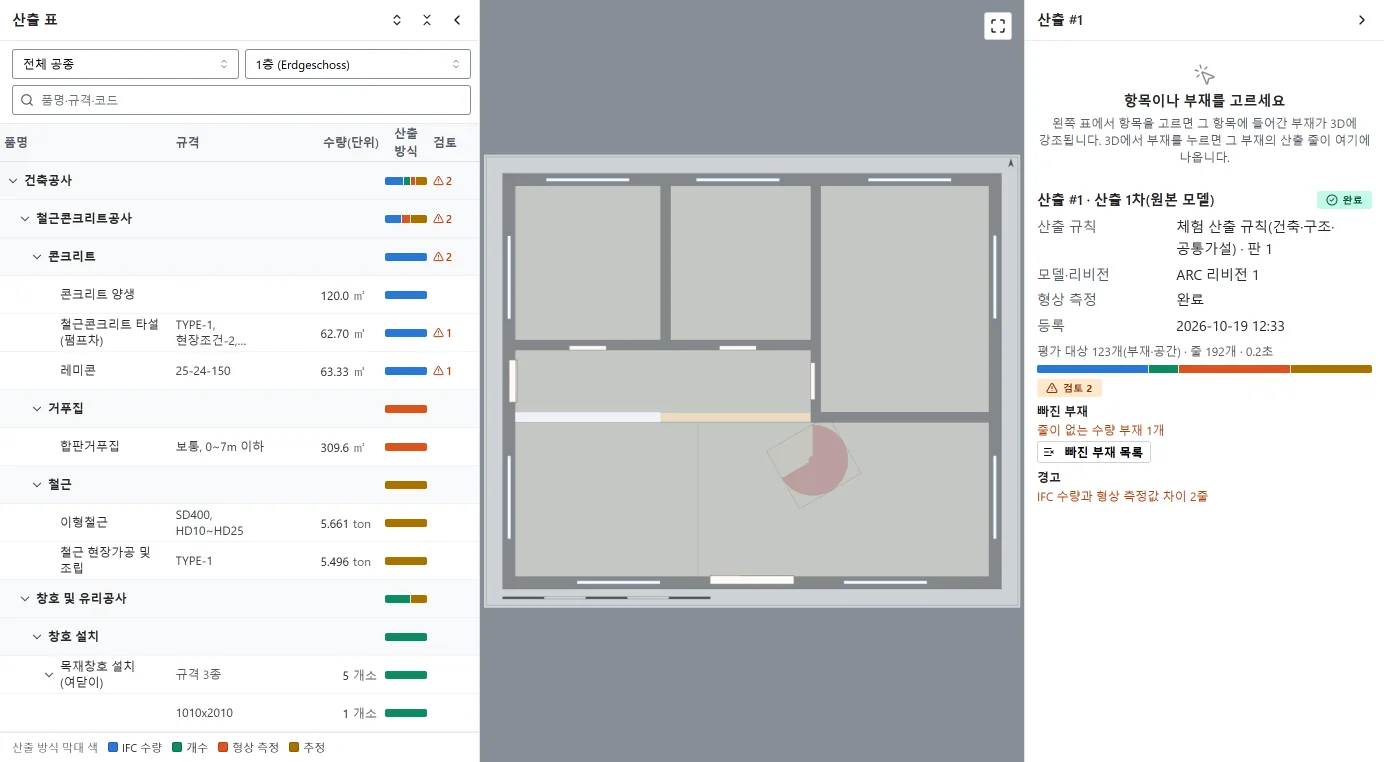Viewport: 1384px width, 762px height.
Task: Click the 309.6 ㎡ quantity cell
Action: pyautogui.click(x=343, y=448)
